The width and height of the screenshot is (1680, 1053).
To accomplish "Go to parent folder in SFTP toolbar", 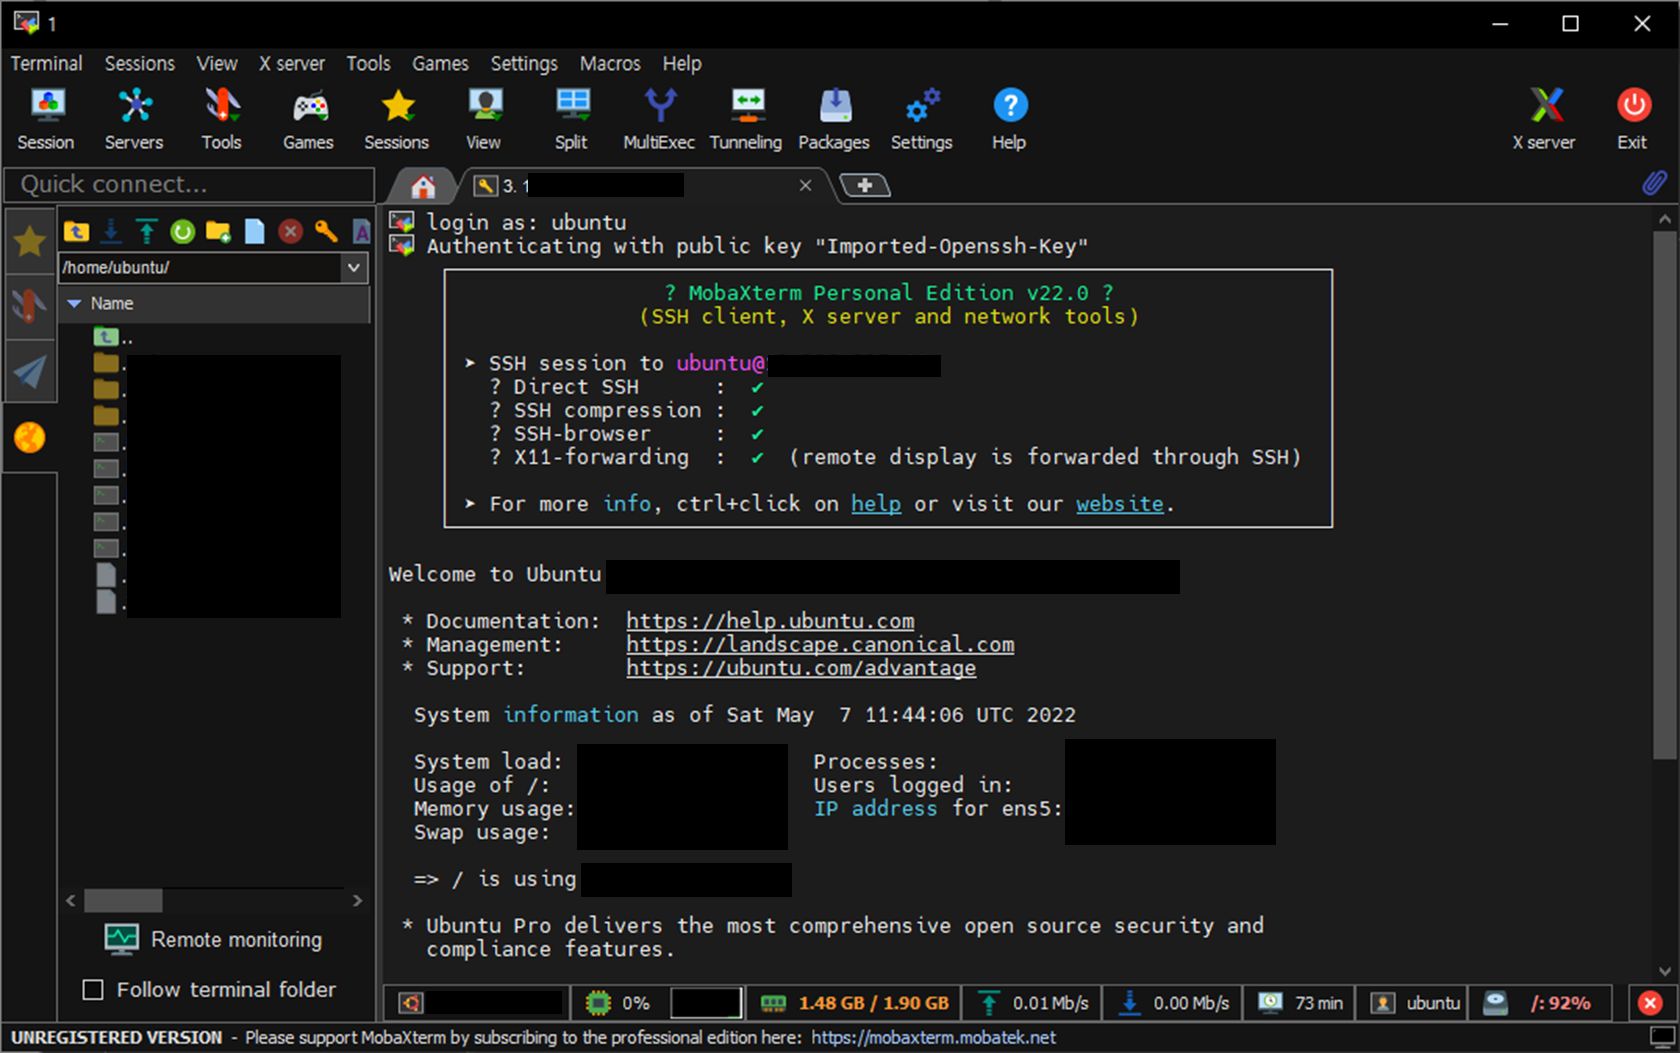I will coord(77,232).
